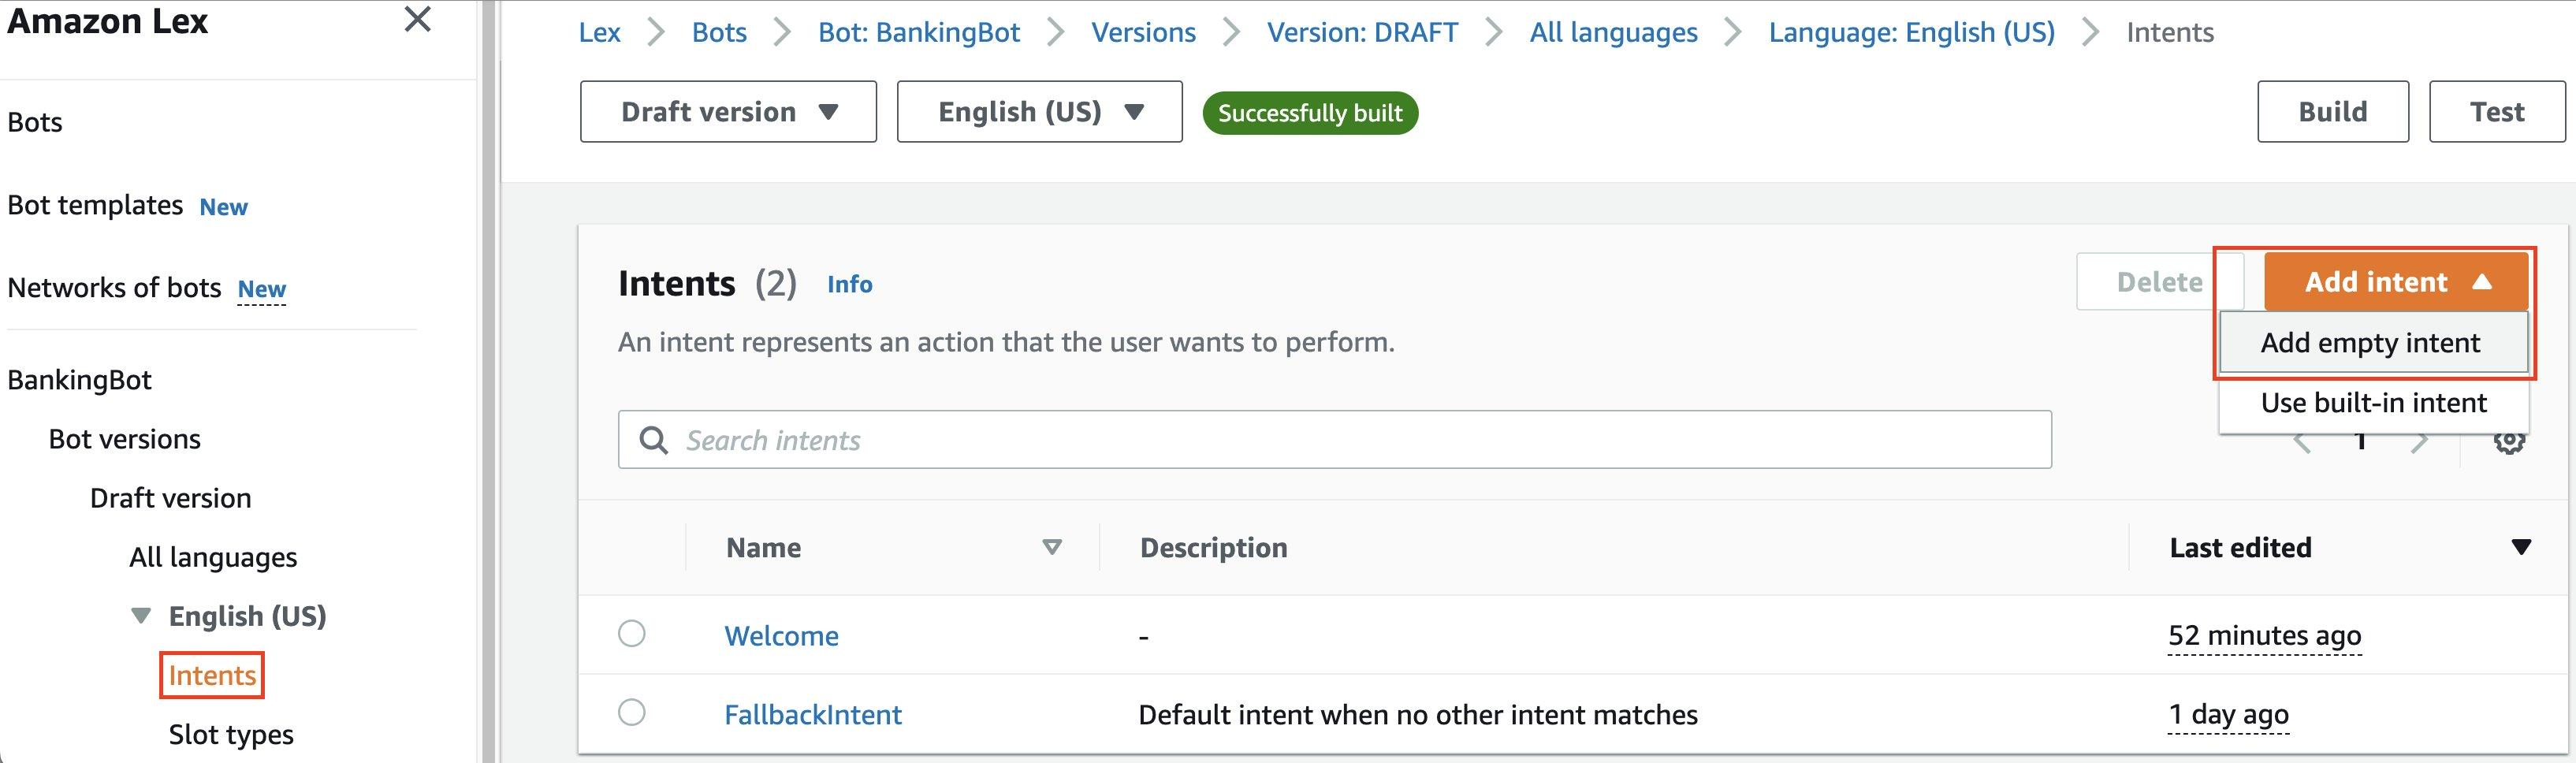Click the table preferences gear icon
This screenshot has width=2576, height=763.
point(2508,442)
